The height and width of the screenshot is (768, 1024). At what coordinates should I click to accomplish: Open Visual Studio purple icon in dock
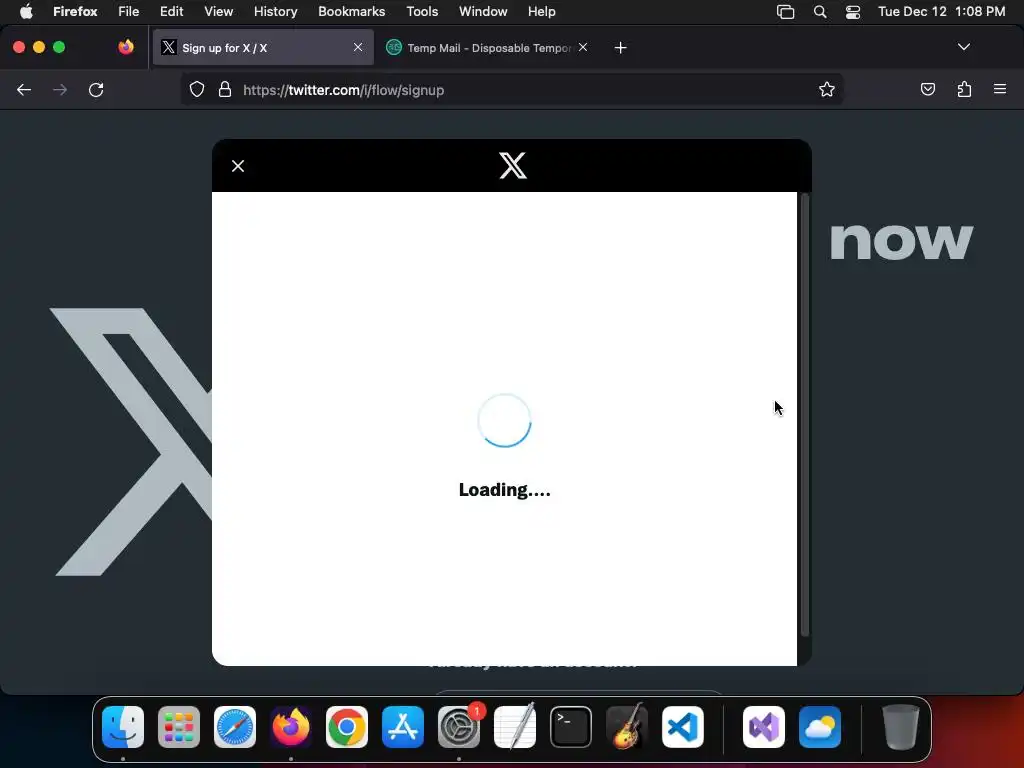pos(764,727)
